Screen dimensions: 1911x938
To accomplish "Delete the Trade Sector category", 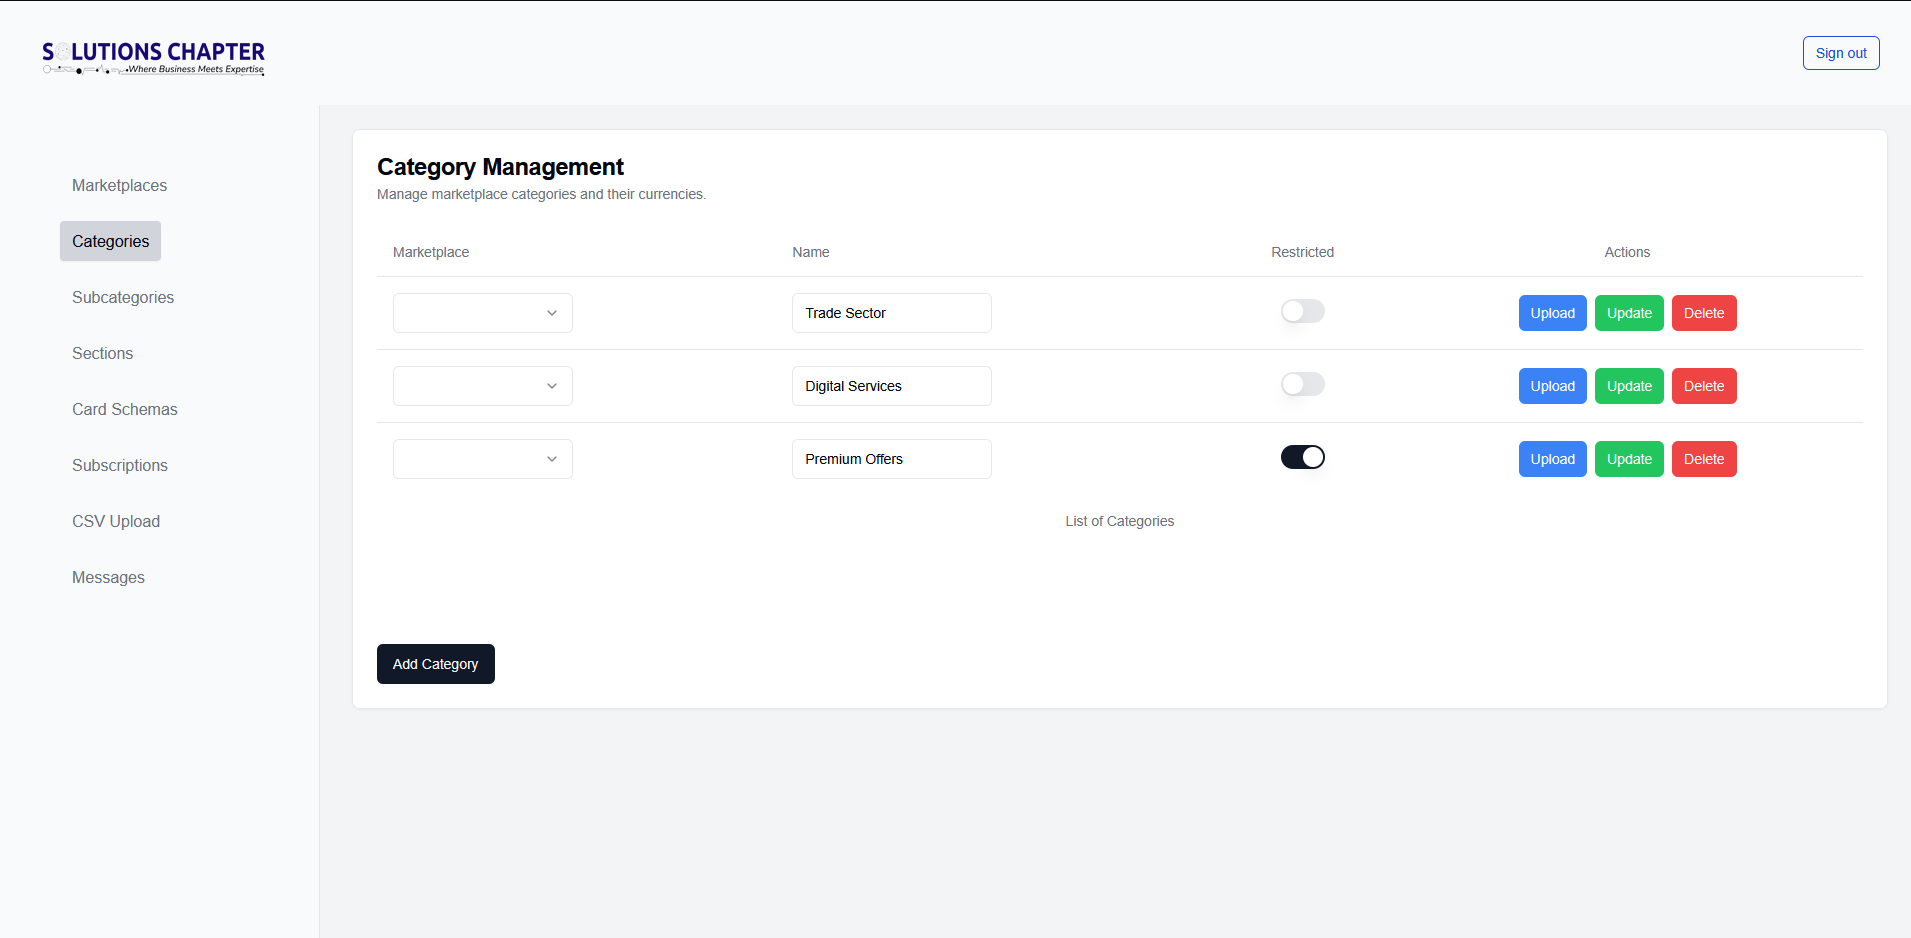I will tap(1703, 313).
